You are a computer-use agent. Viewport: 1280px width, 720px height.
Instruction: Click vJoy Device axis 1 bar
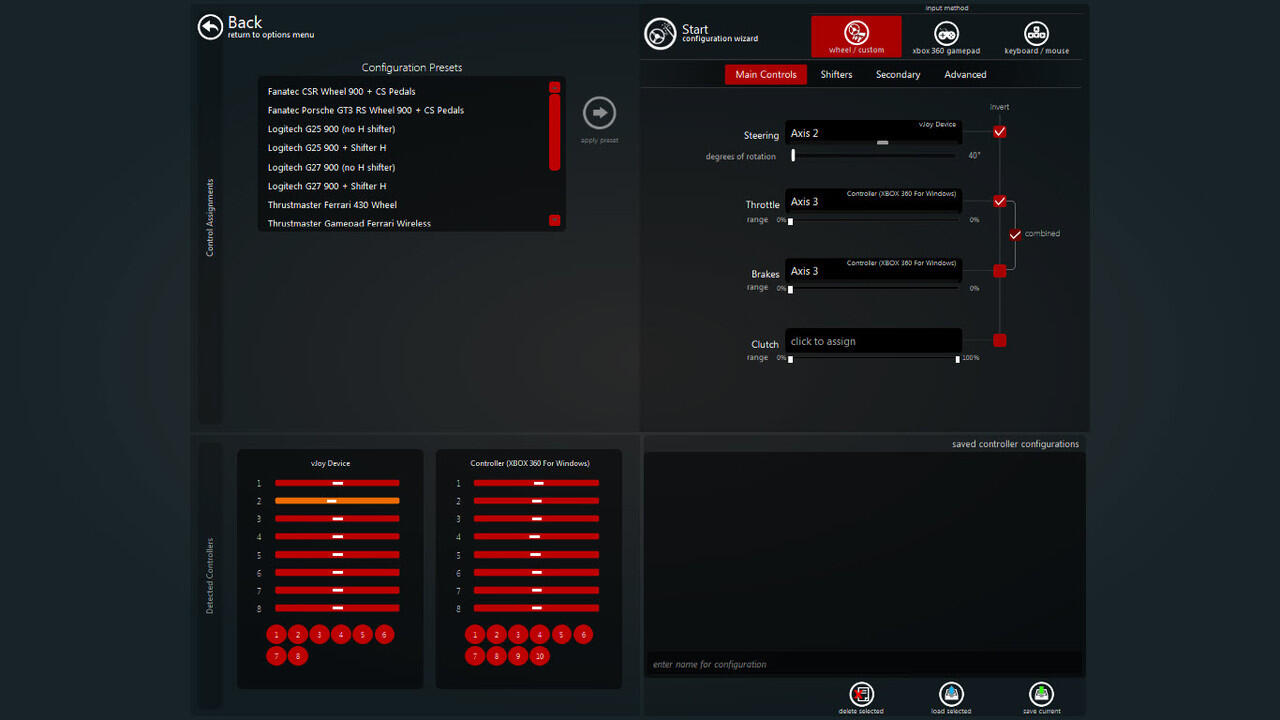tap(337, 483)
